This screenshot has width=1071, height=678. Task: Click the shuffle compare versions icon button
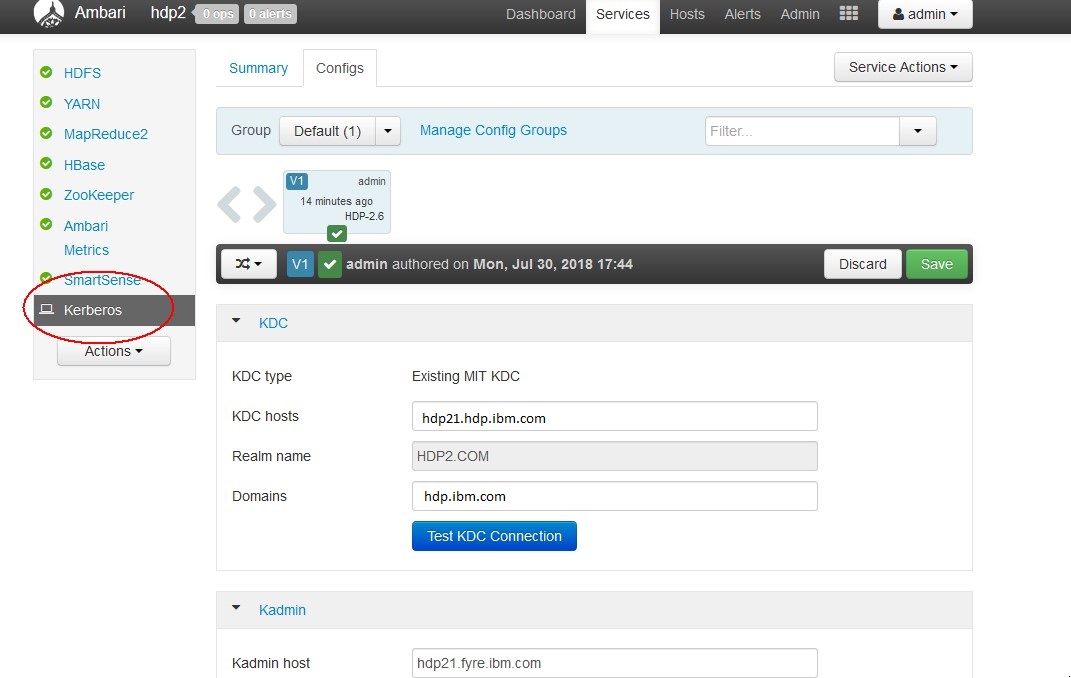pyautogui.click(x=248, y=264)
